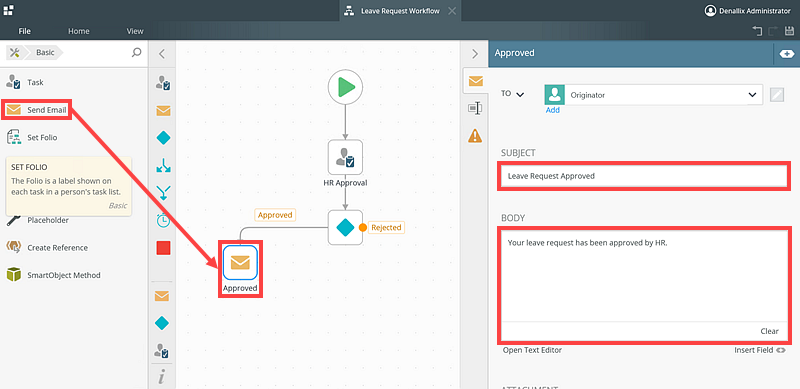Open the View menu
The image size is (800, 389).
[135, 31]
